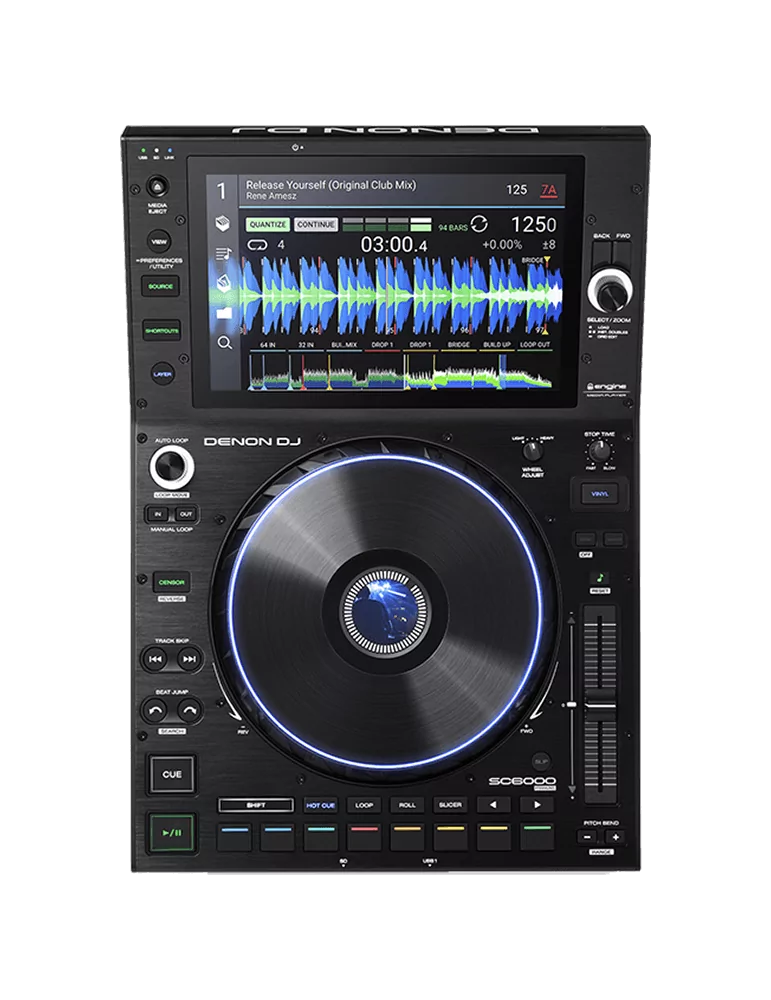The width and height of the screenshot is (771, 1000).
Task: Tap the 7A key indicator
Action: tap(548, 190)
